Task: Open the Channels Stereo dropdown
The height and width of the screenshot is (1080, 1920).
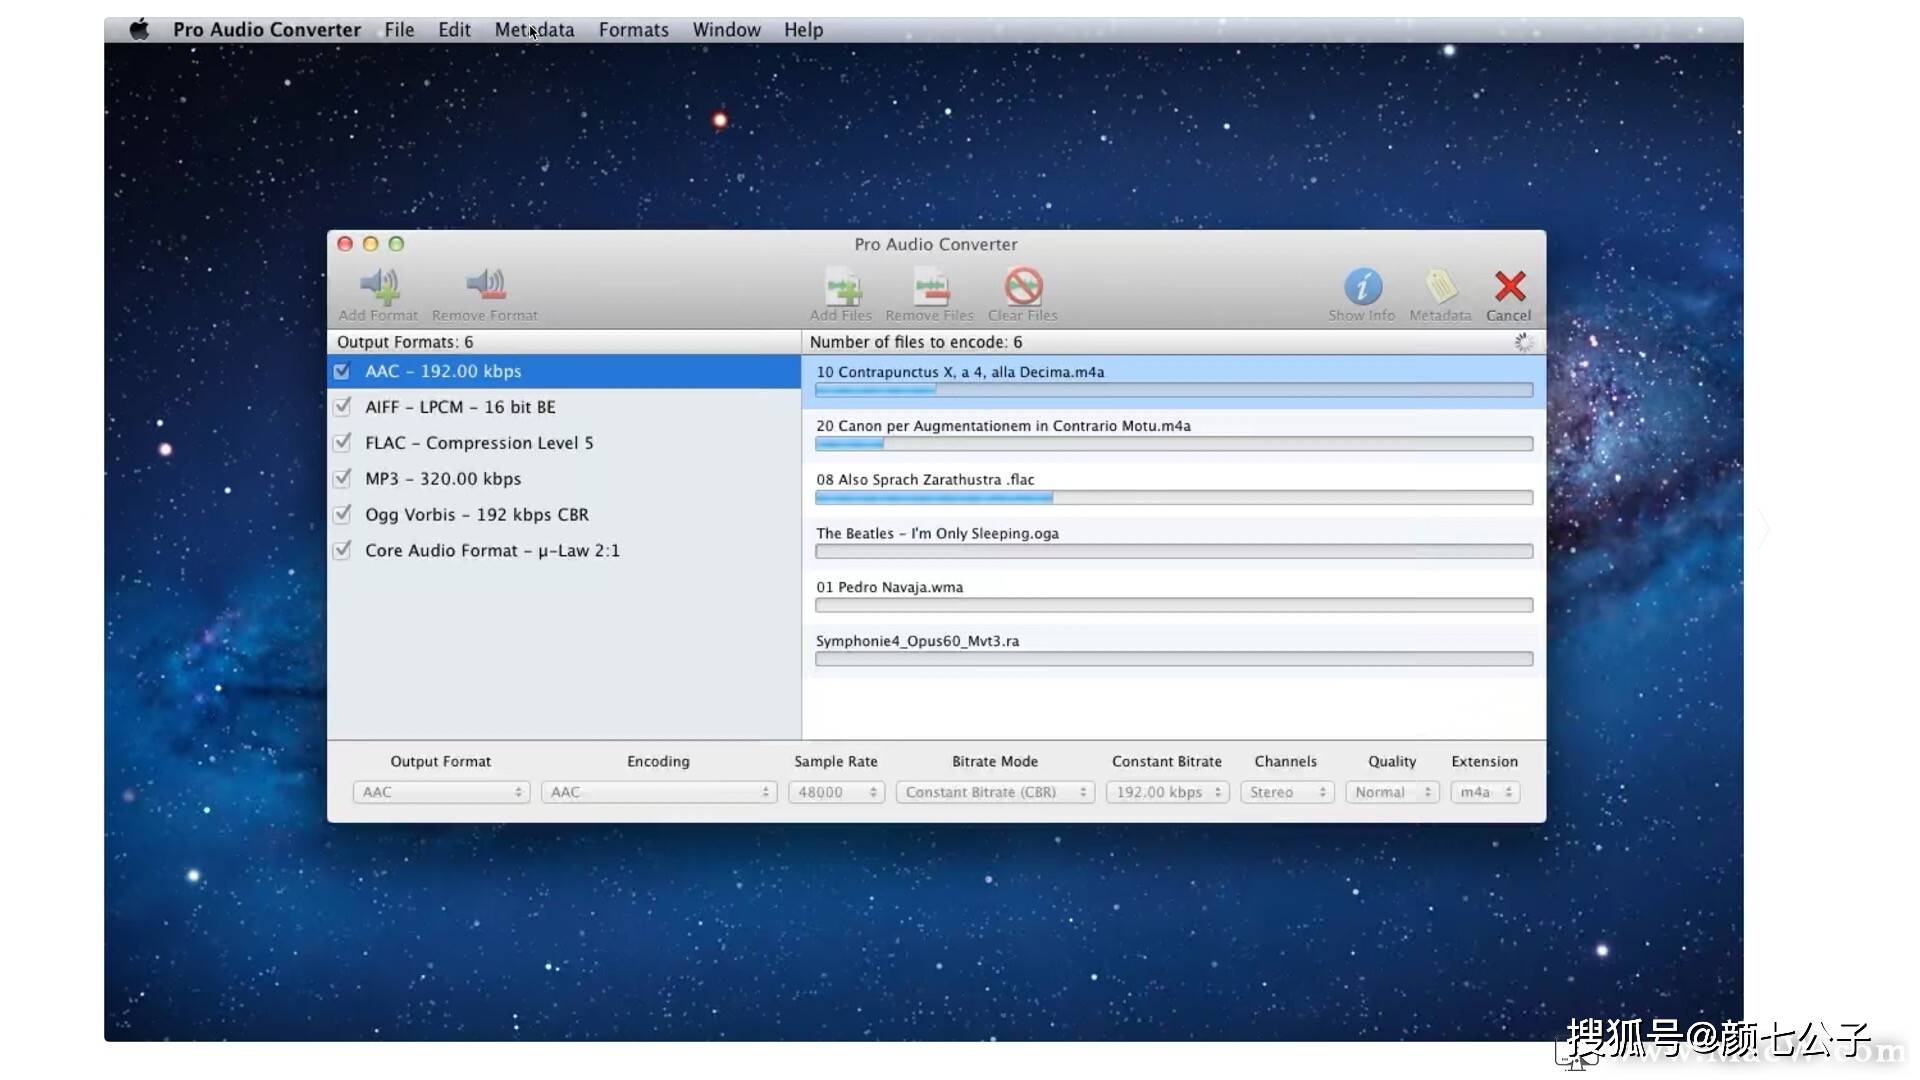Action: [x=1287, y=792]
